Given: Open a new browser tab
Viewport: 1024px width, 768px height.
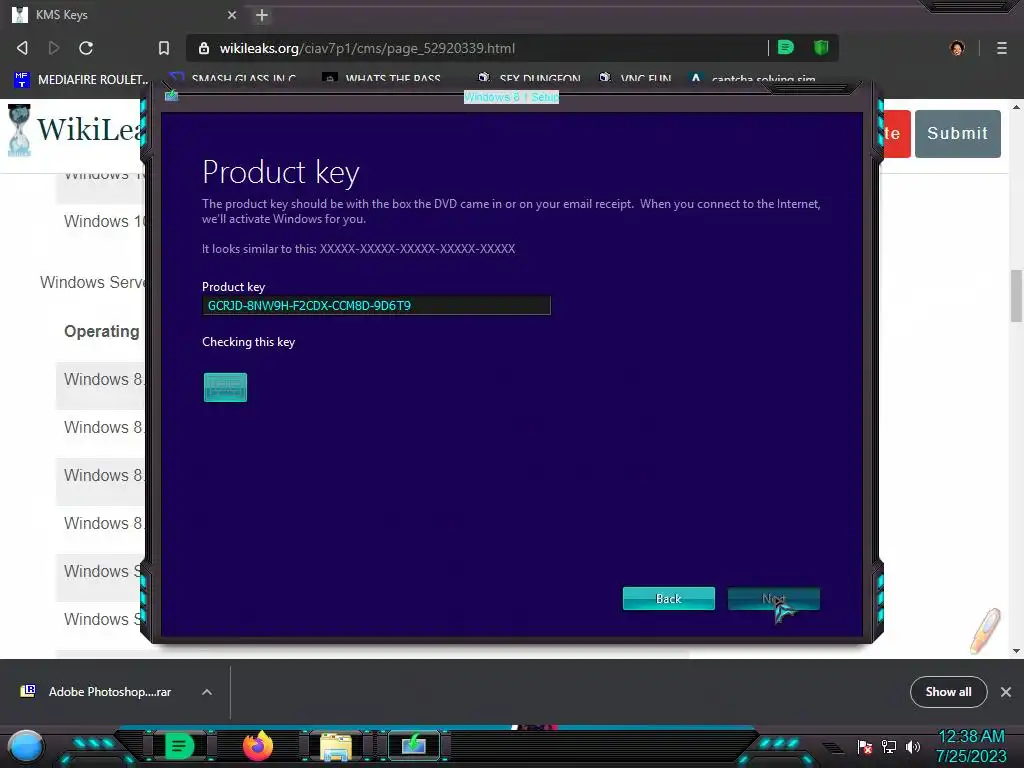Looking at the screenshot, I should pyautogui.click(x=262, y=15).
